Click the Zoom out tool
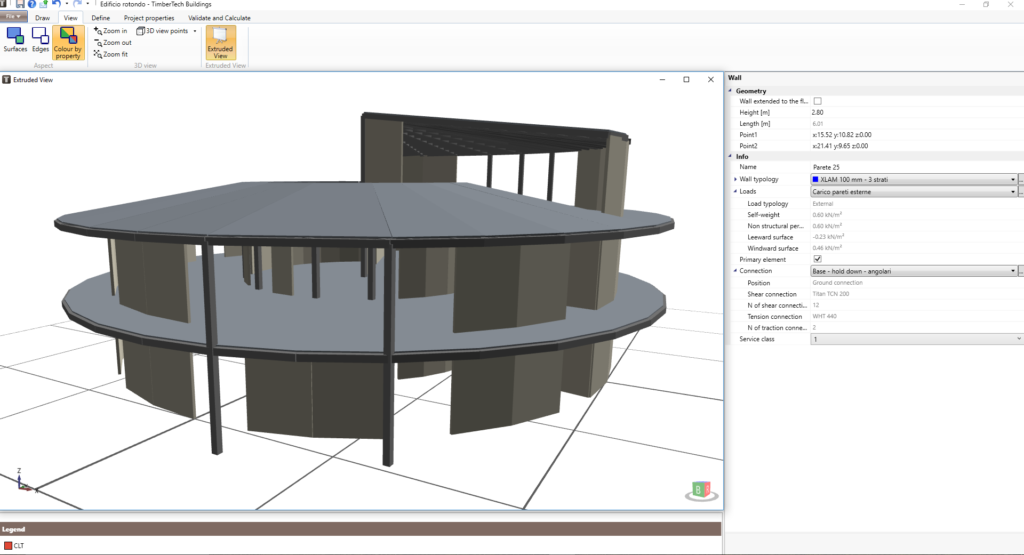 [112, 43]
